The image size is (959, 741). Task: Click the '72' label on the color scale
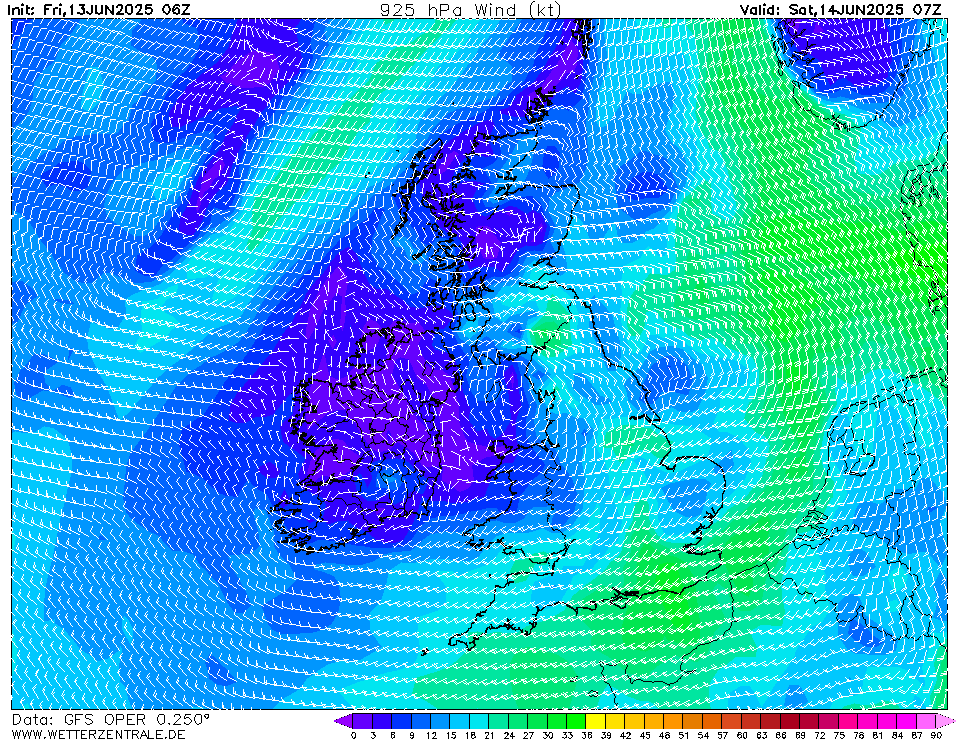click(x=820, y=735)
